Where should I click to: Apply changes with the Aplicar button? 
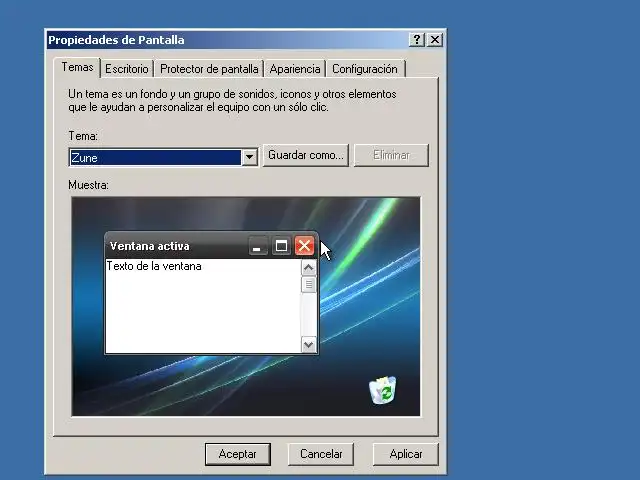(406, 454)
